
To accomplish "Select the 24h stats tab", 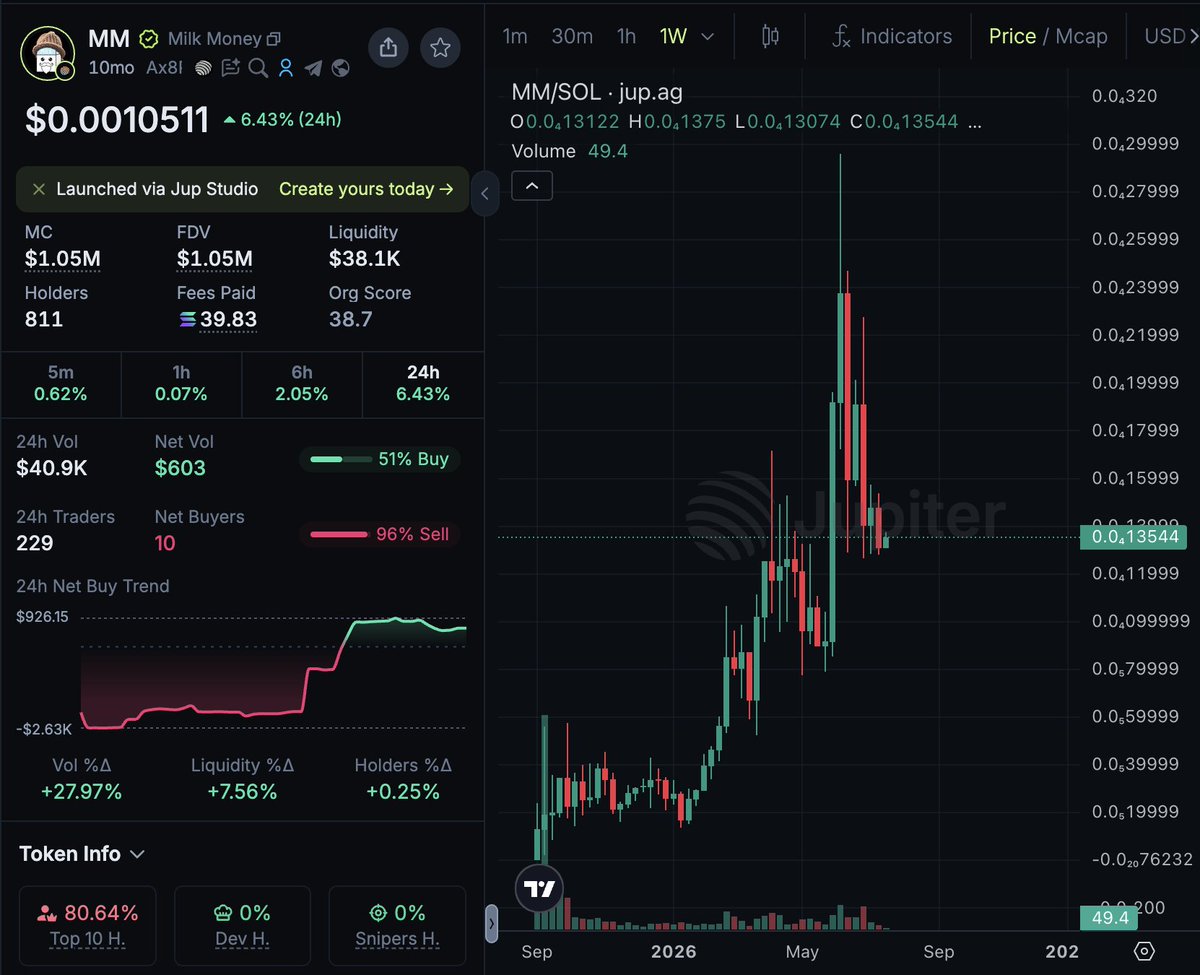I will [x=423, y=383].
